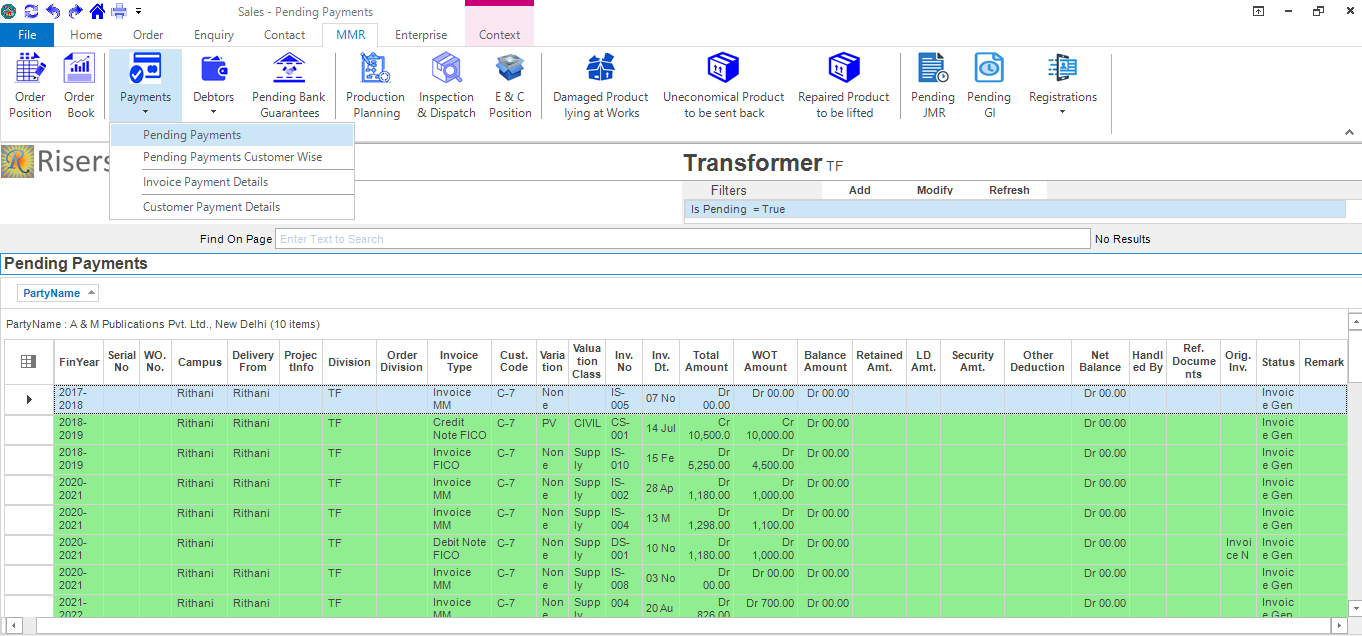Select Inspection & Dispatch icon

(446, 86)
